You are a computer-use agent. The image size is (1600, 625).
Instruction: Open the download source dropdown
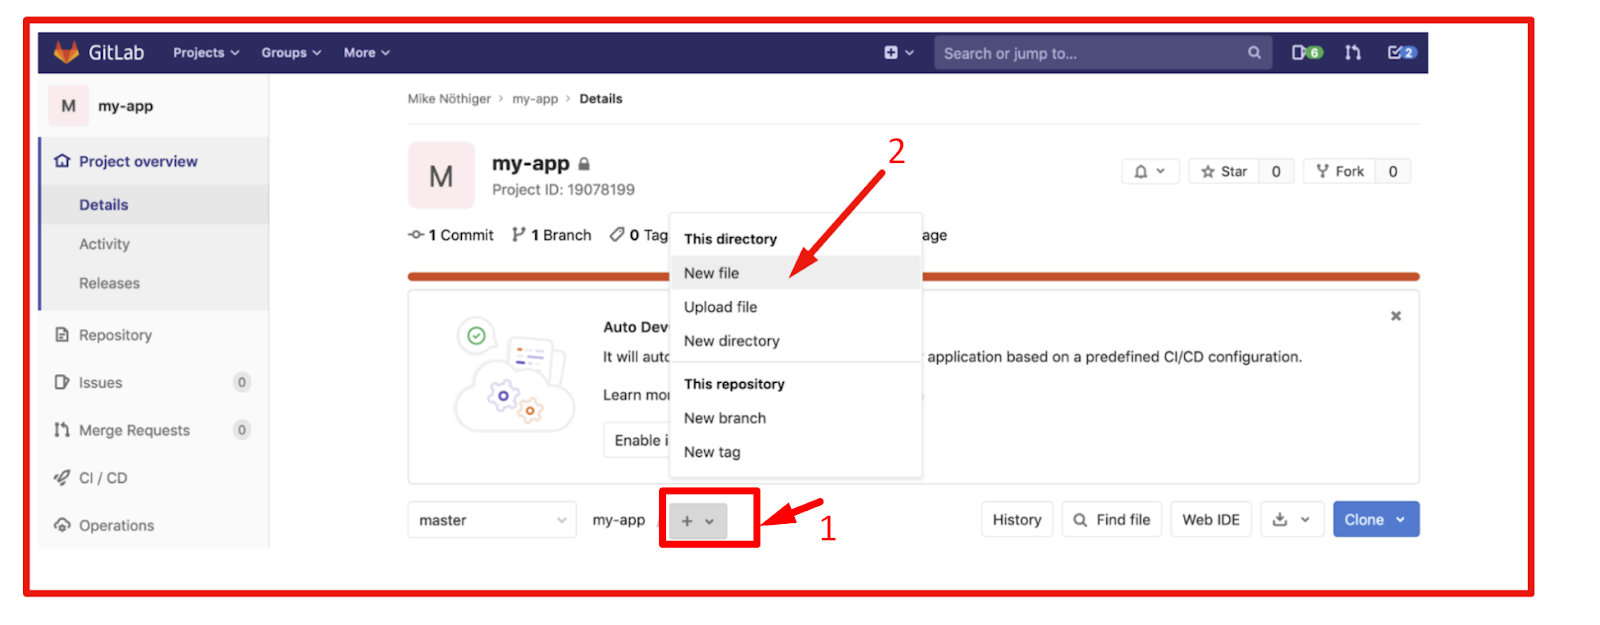click(1292, 520)
